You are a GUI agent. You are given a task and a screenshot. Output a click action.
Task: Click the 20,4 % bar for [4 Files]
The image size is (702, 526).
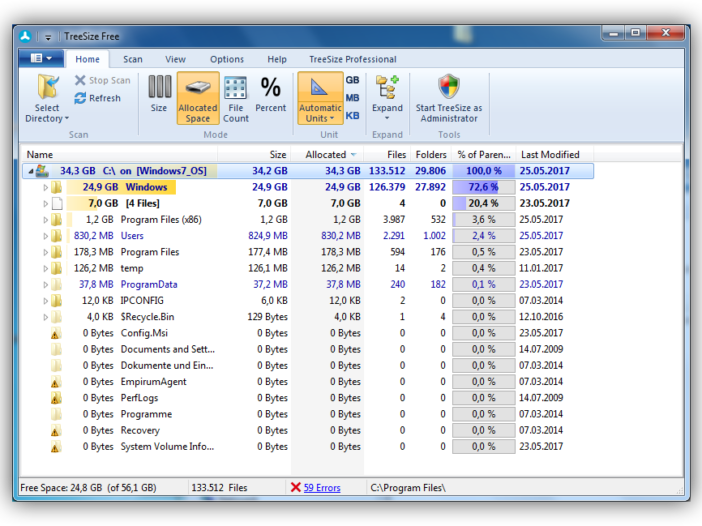click(484, 203)
